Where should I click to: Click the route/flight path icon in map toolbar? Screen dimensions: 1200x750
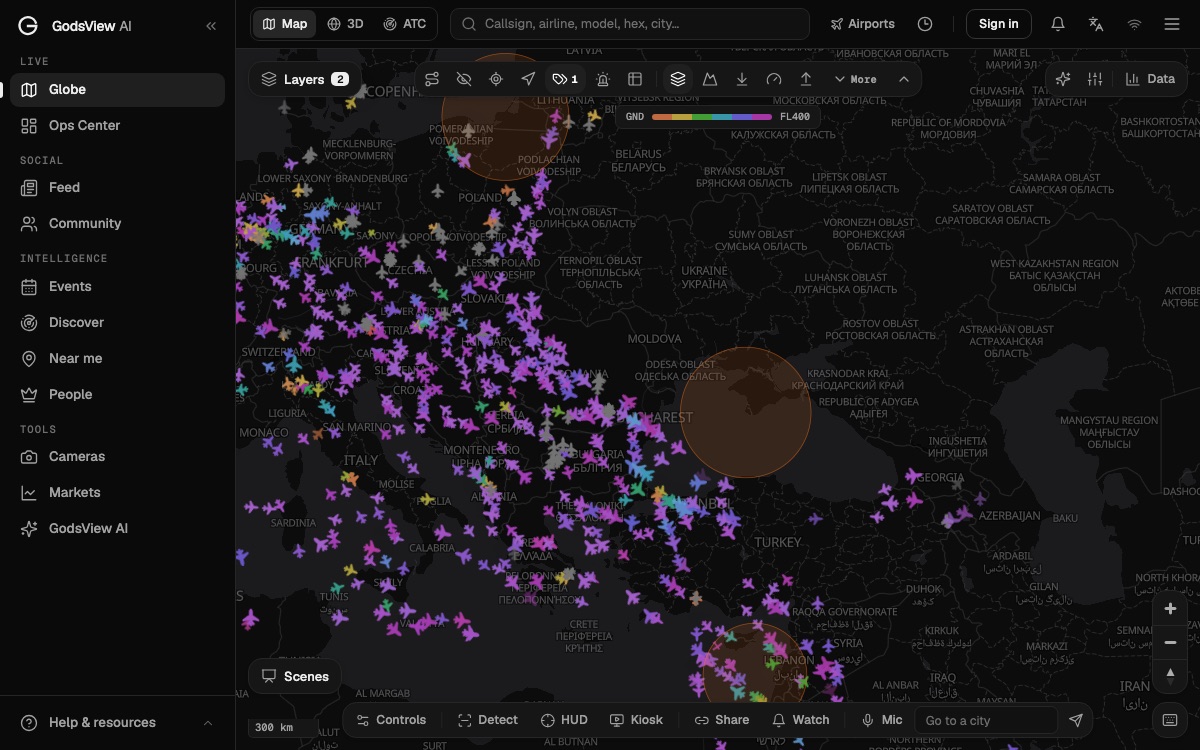pos(432,79)
